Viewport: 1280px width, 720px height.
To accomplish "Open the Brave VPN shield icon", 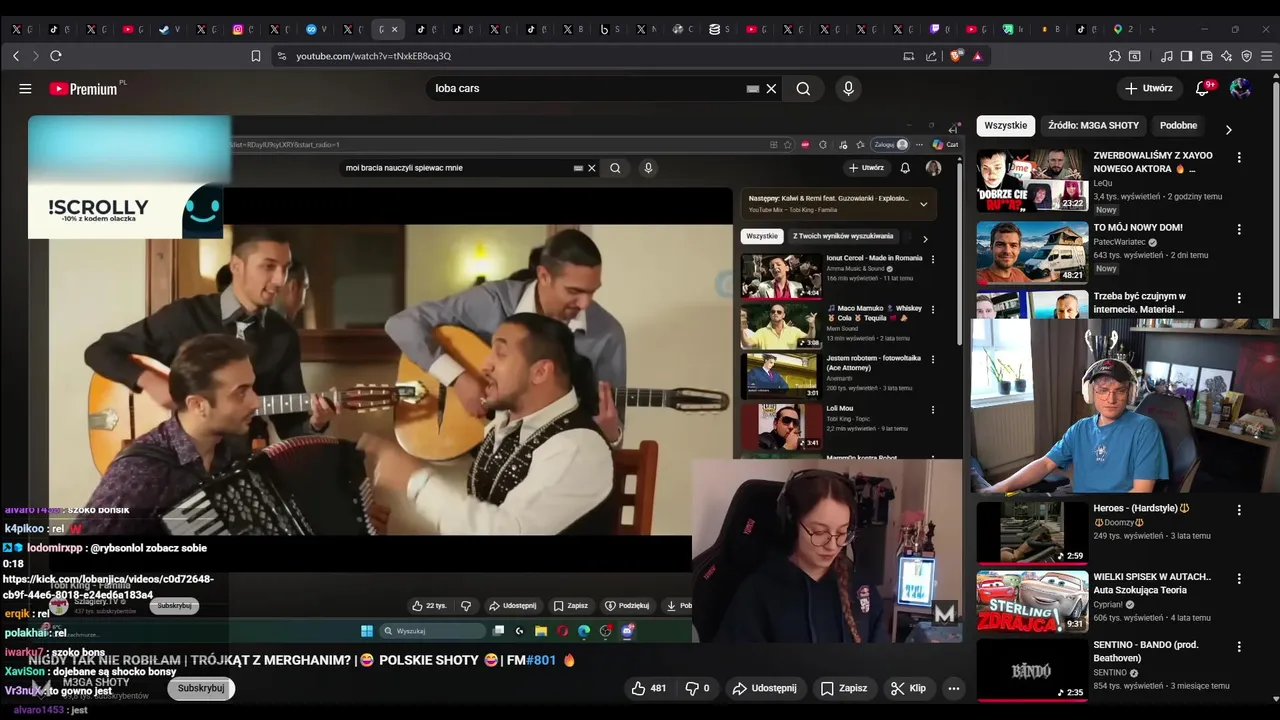I will 1246,56.
